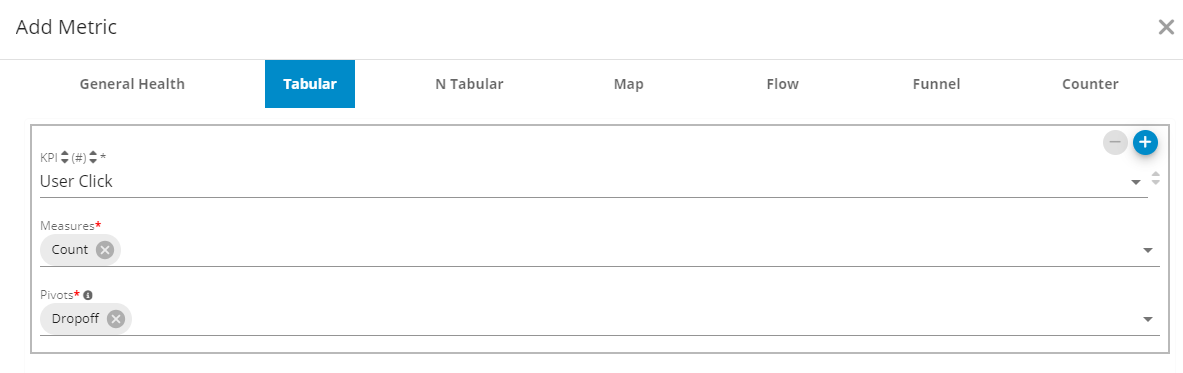Click sort arrows next to KPI label

tap(65, 157)
